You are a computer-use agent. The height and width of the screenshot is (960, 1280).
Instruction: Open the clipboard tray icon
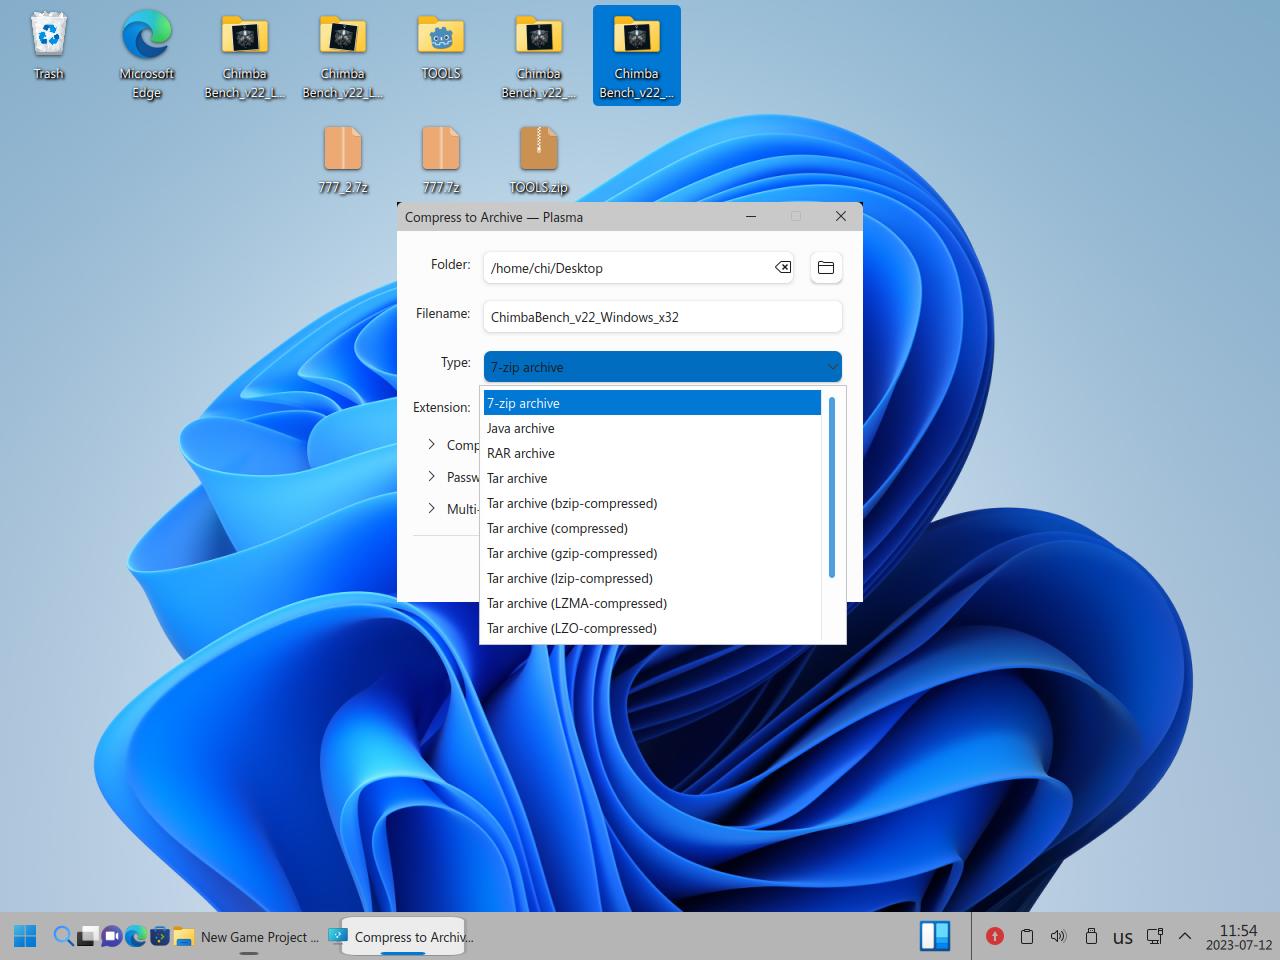[x=1026, y=936]
